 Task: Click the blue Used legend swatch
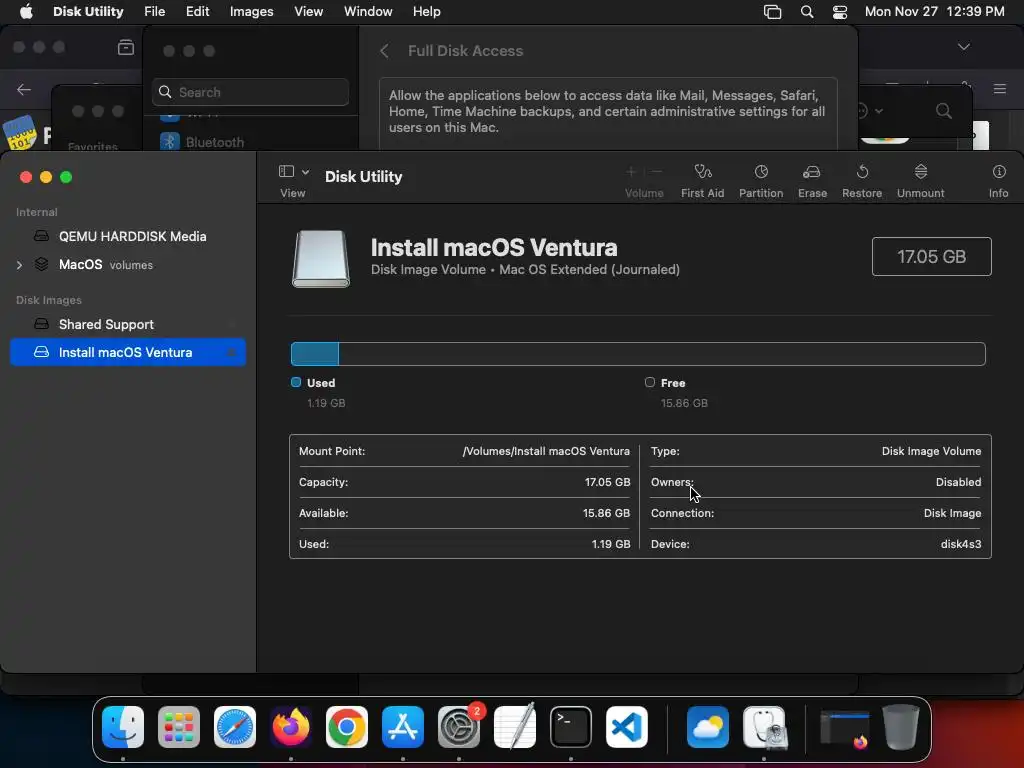point(296,382)
